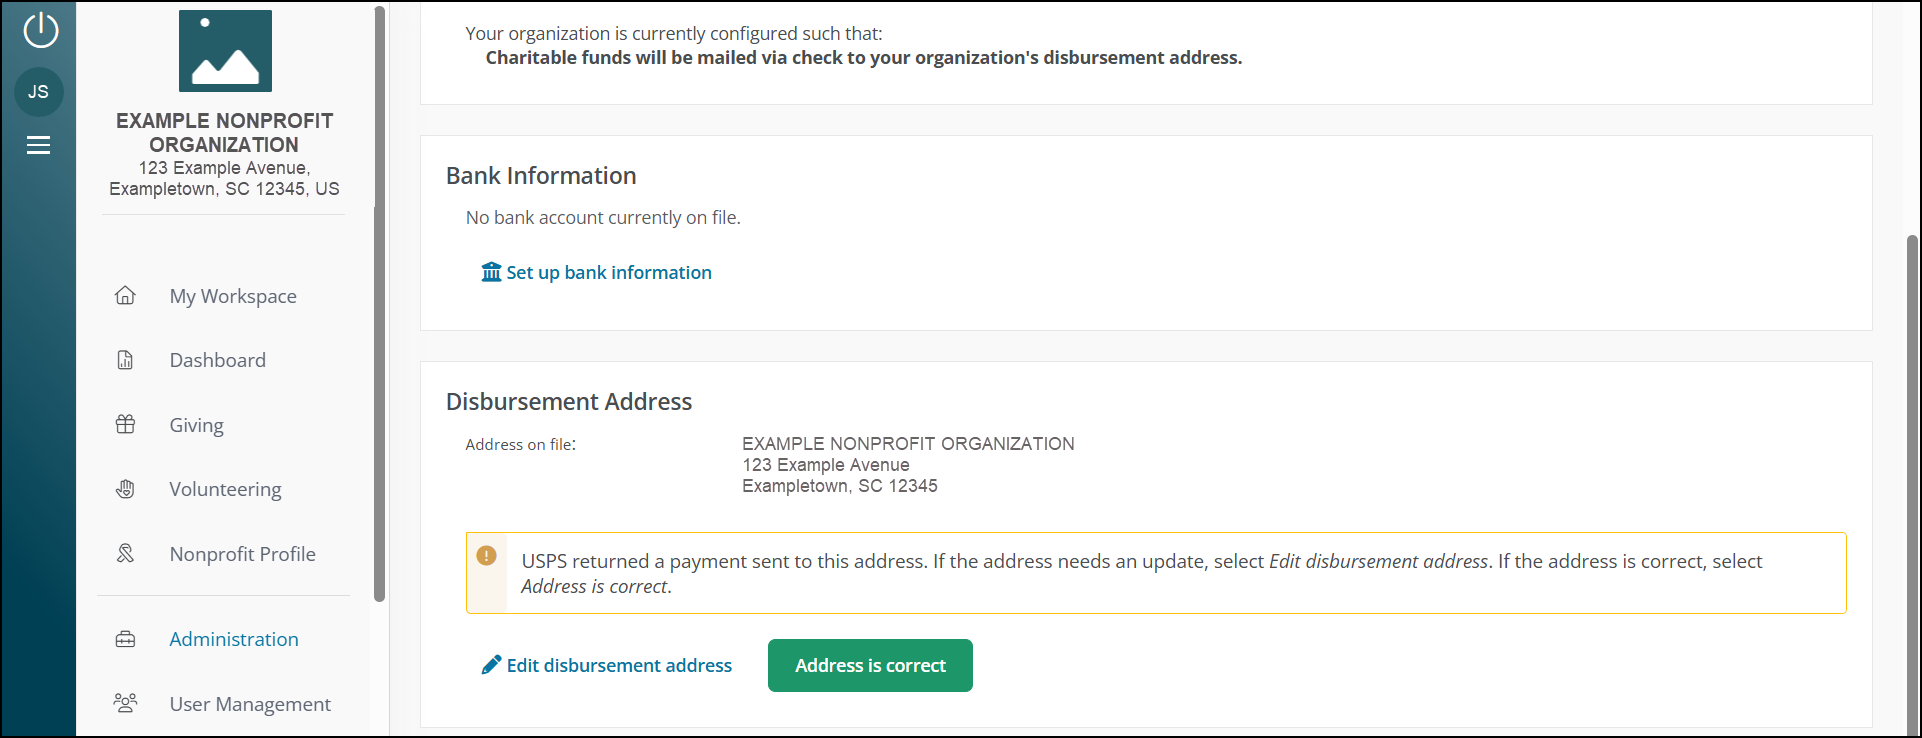Click the USPS returned payment warning message
The width and height of the screenshot is (1922, 738).
pyautogui.click(x=1156, y=573)
